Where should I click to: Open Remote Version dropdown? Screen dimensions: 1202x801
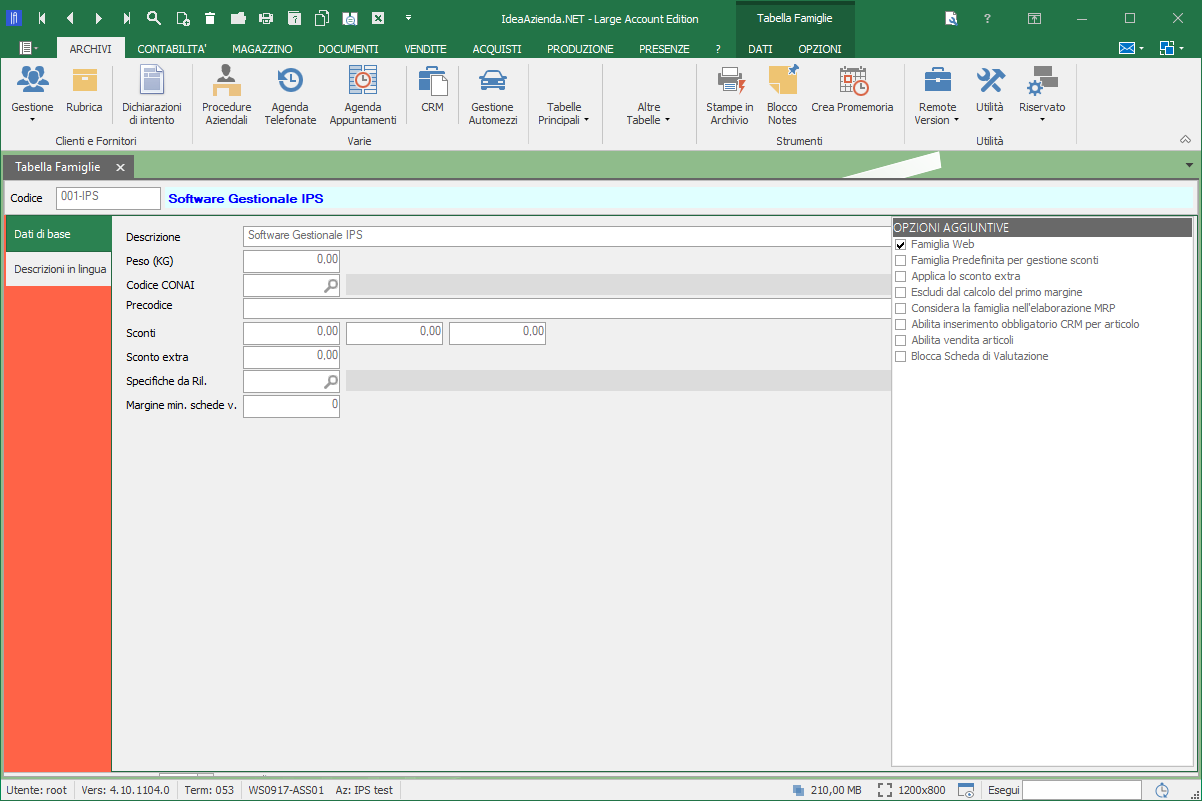click(937, 95)
